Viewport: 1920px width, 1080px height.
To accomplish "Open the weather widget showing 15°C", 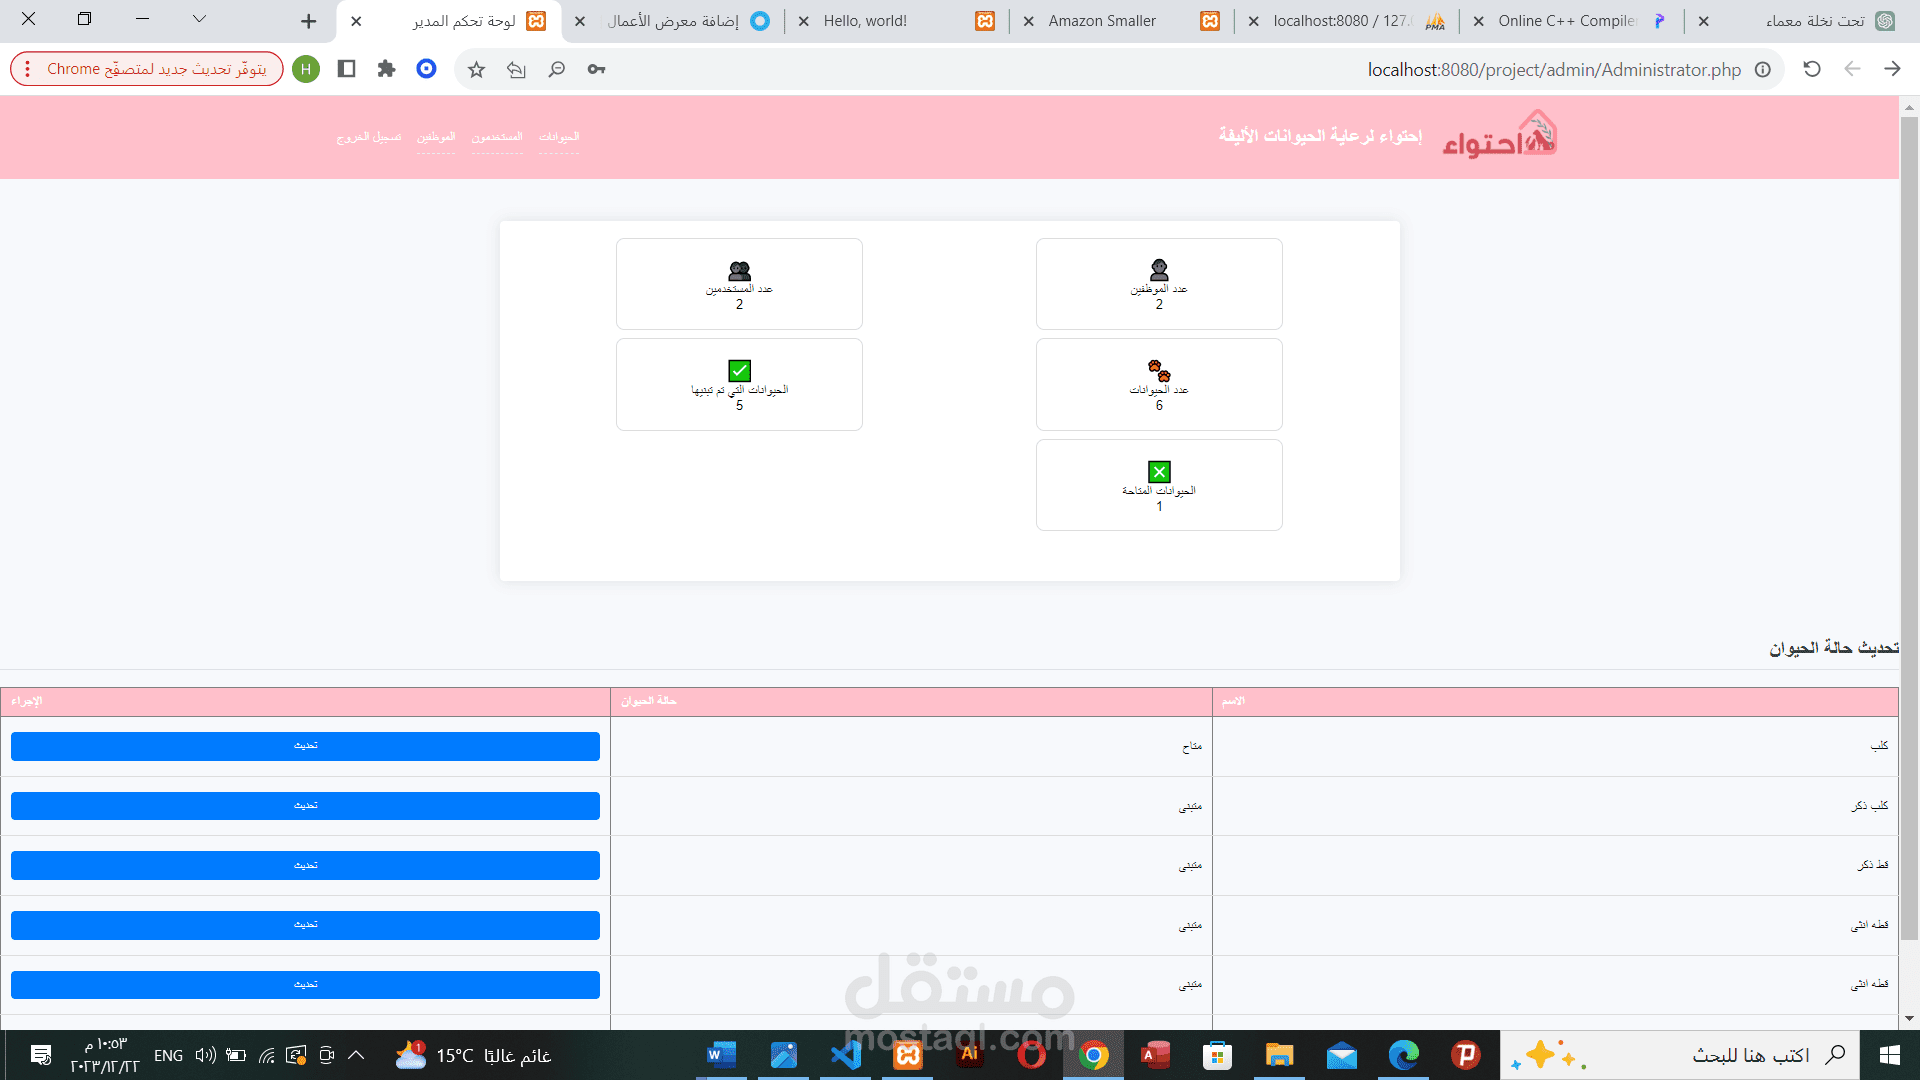I will tap(472, 1055).
